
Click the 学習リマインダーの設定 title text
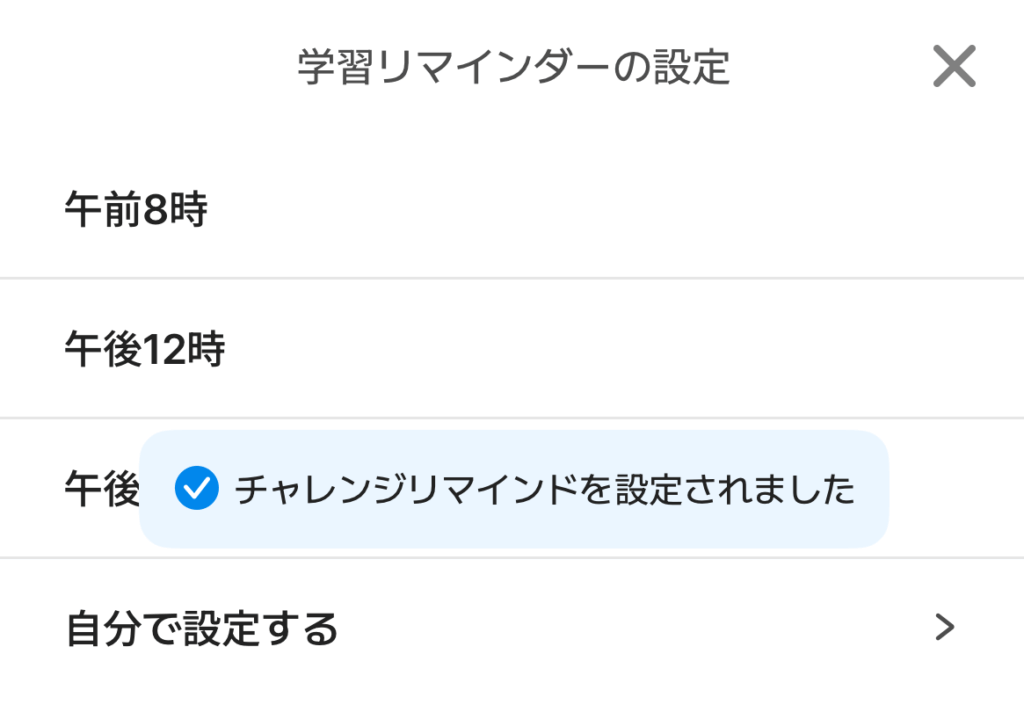click(513, 67)
